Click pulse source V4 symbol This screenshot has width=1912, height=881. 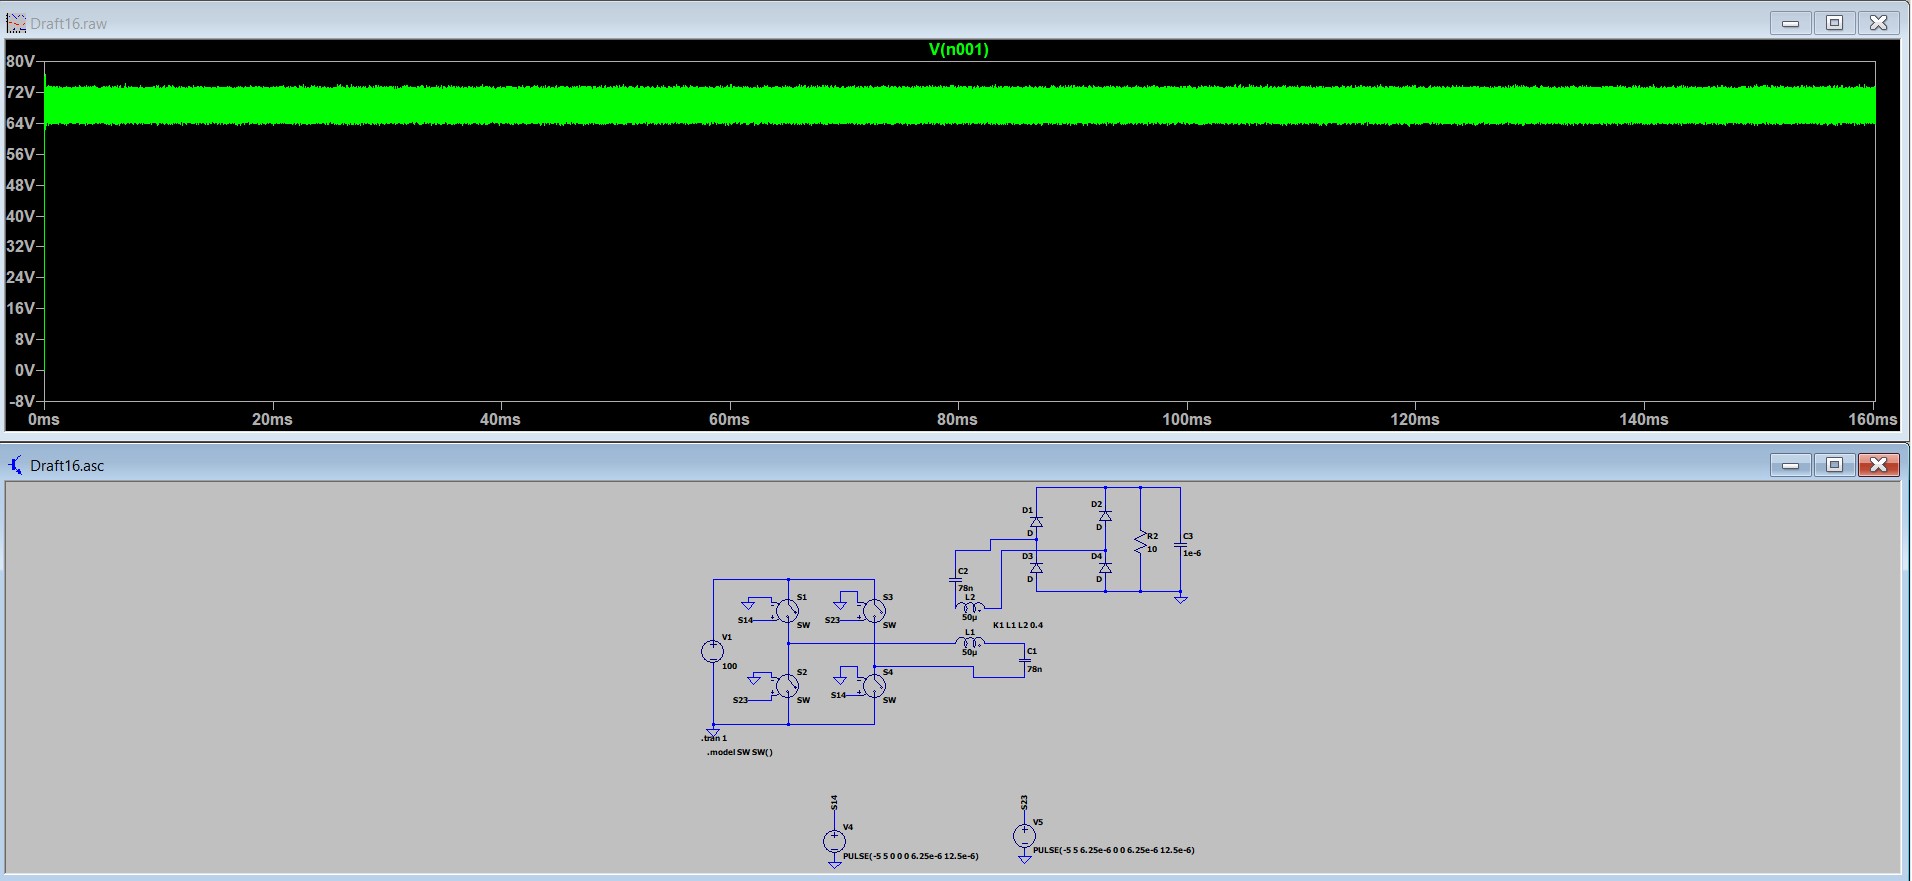tap(834, 841)
